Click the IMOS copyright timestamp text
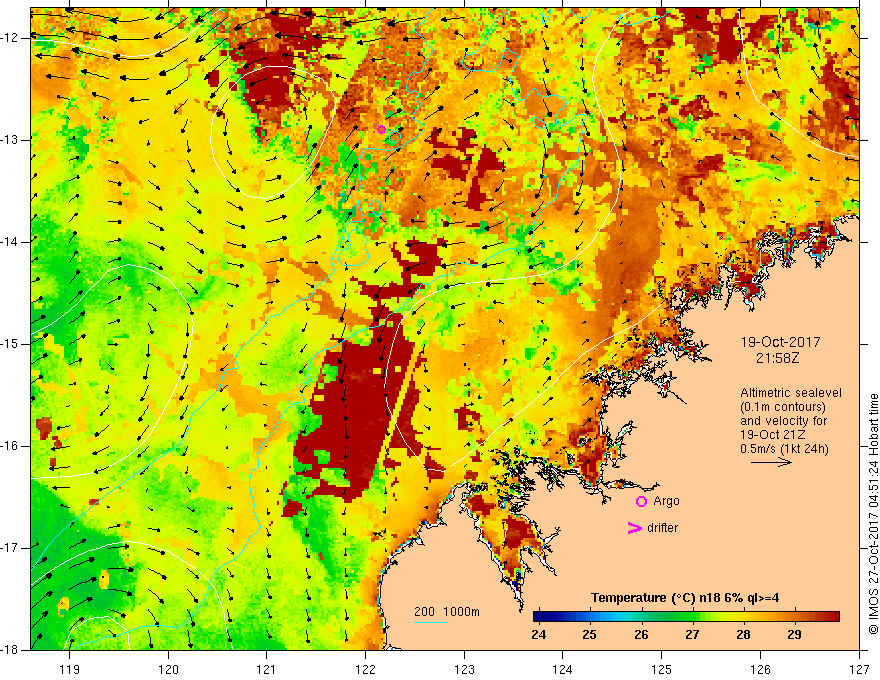Screen dimensions: 880x680 pos(873,514)
